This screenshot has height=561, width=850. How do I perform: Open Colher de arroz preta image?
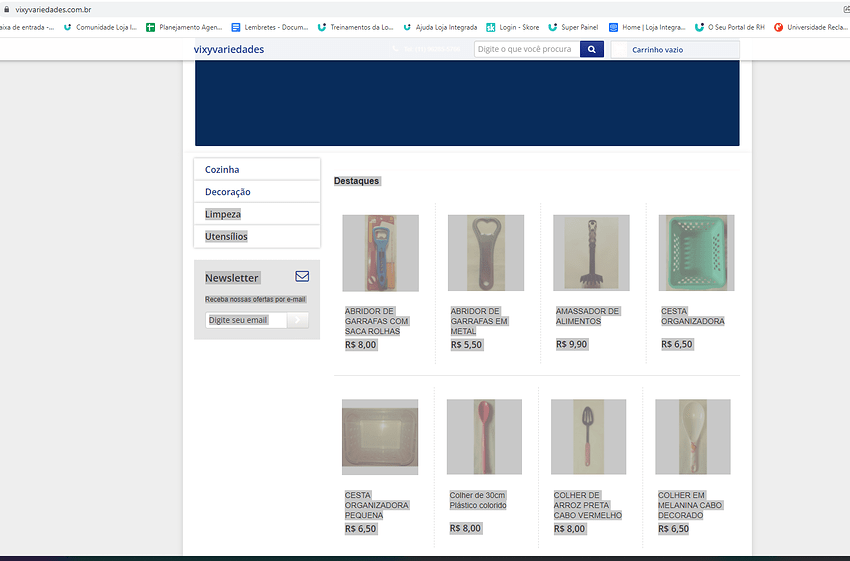[x=588, y=437]
